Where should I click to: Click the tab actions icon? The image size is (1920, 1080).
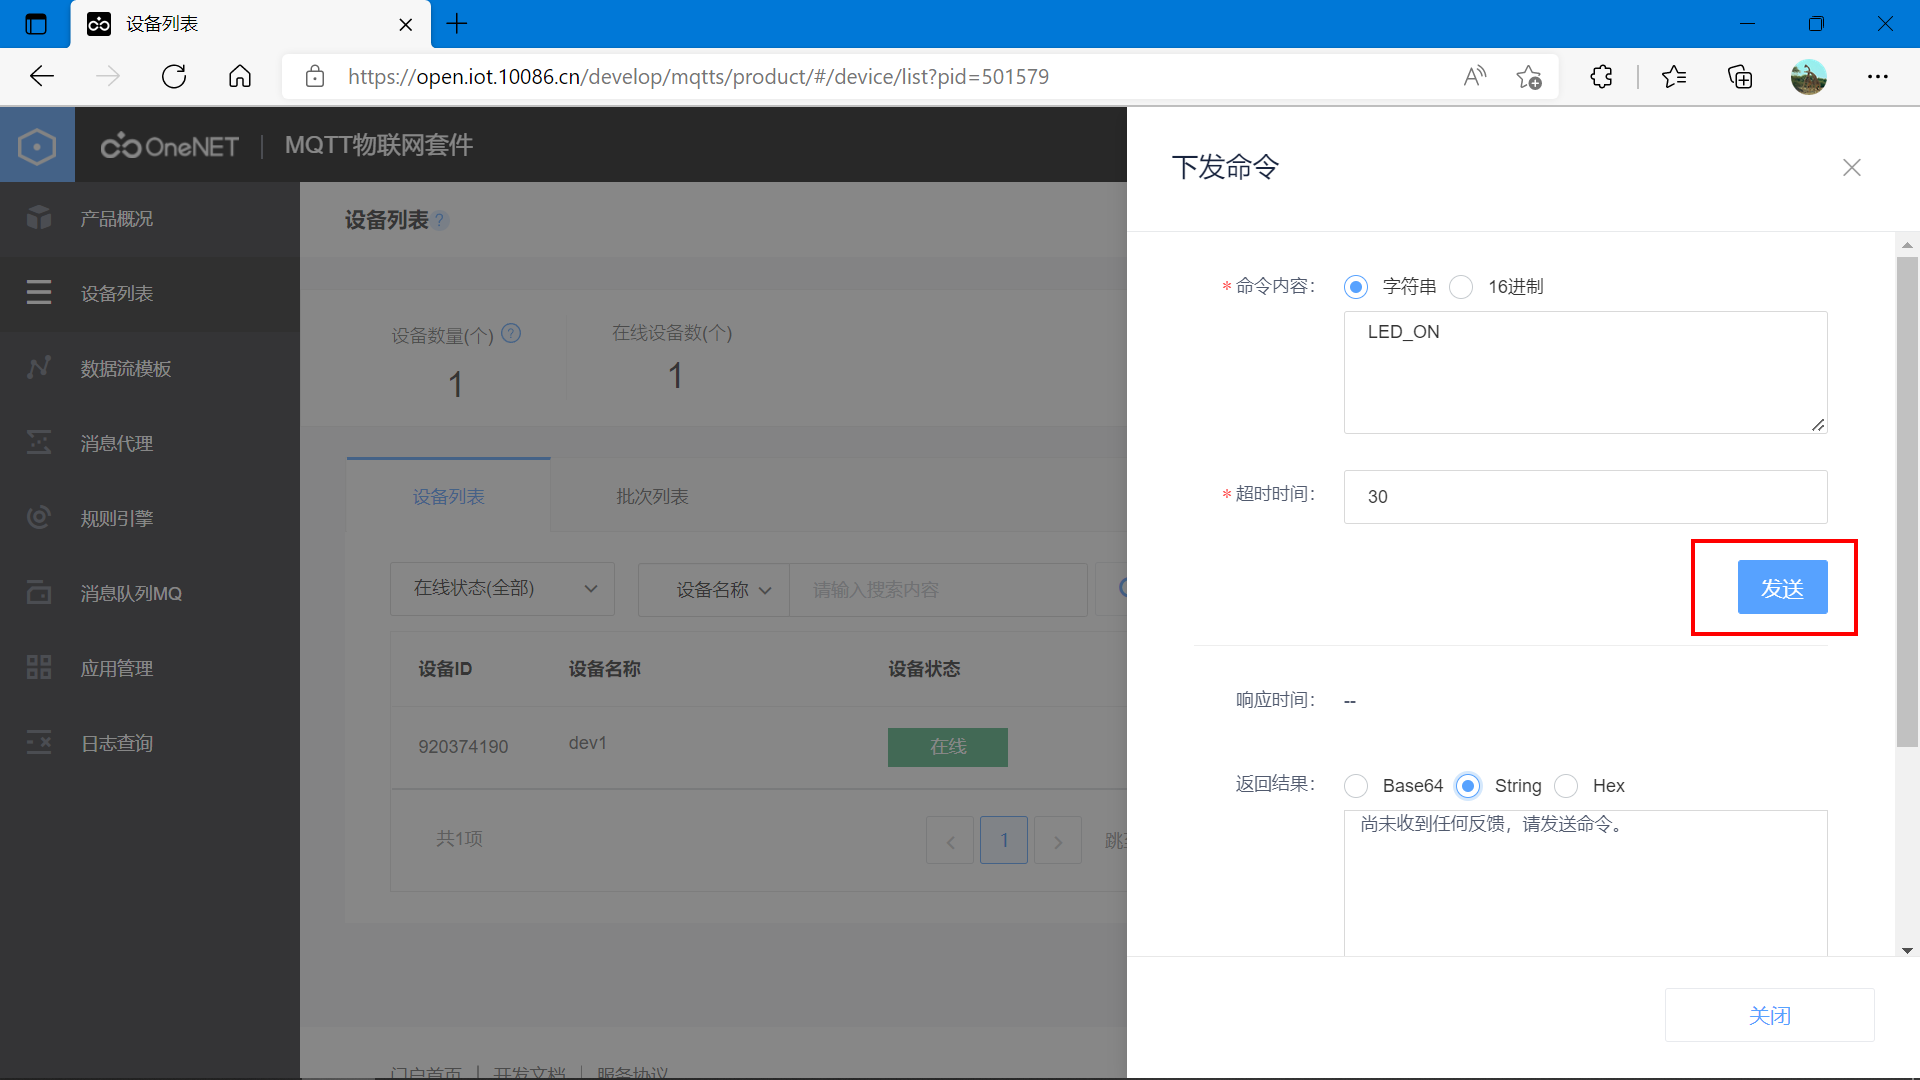[x=36, y=24]
